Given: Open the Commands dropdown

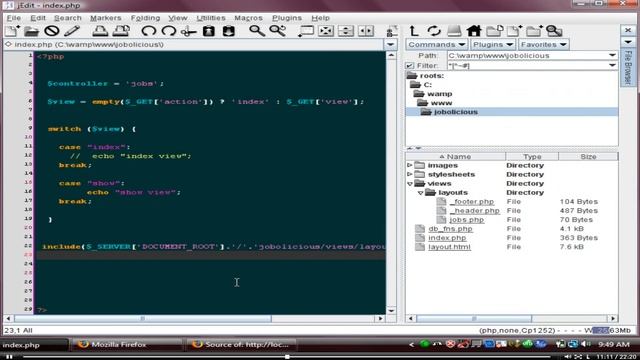Looking at the screenshot, I should 437,44.
